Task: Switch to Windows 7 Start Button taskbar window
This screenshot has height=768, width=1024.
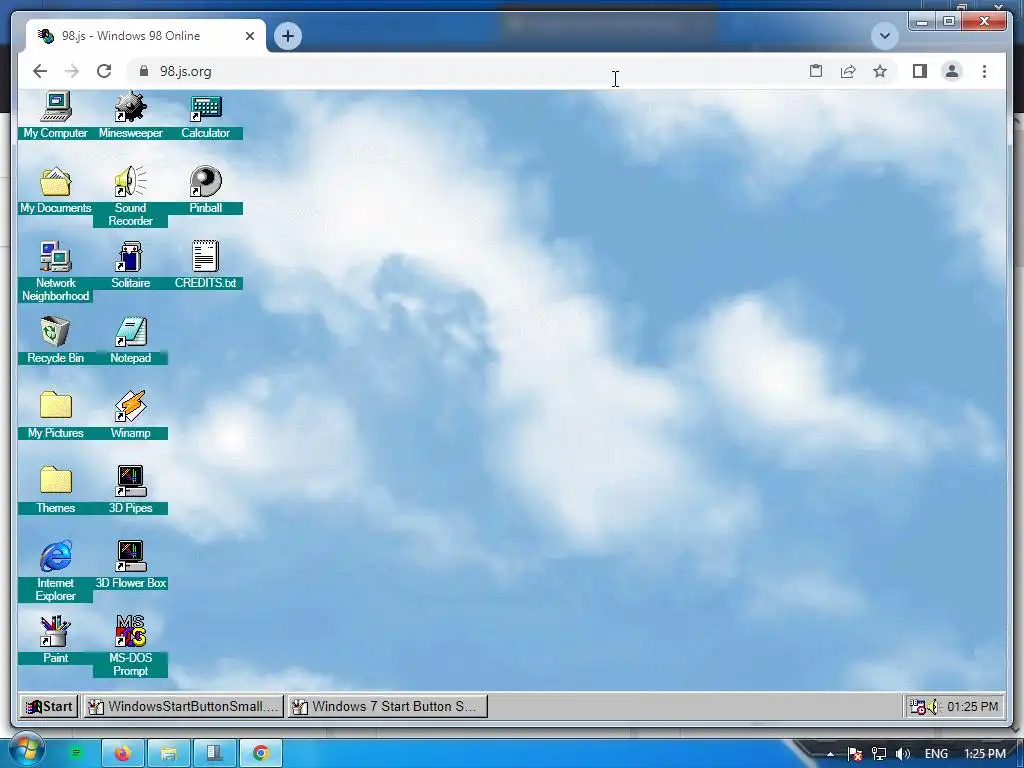Action: click(388, 707)
